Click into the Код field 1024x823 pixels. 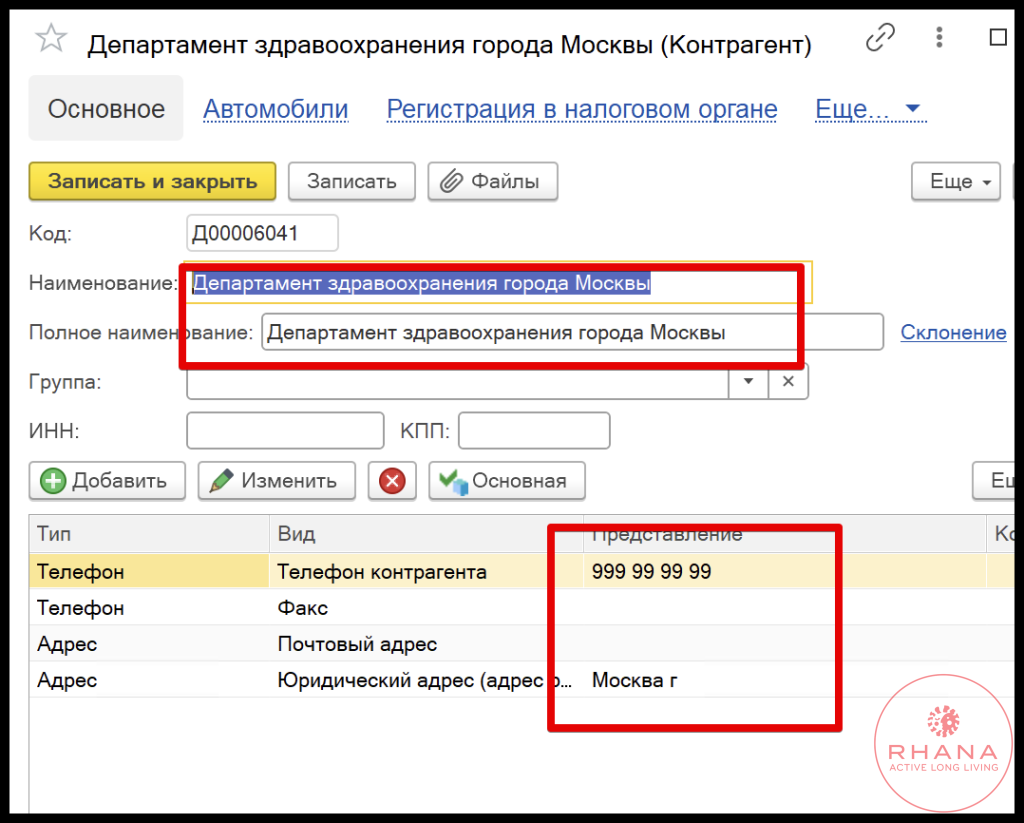tap(262, 233)
